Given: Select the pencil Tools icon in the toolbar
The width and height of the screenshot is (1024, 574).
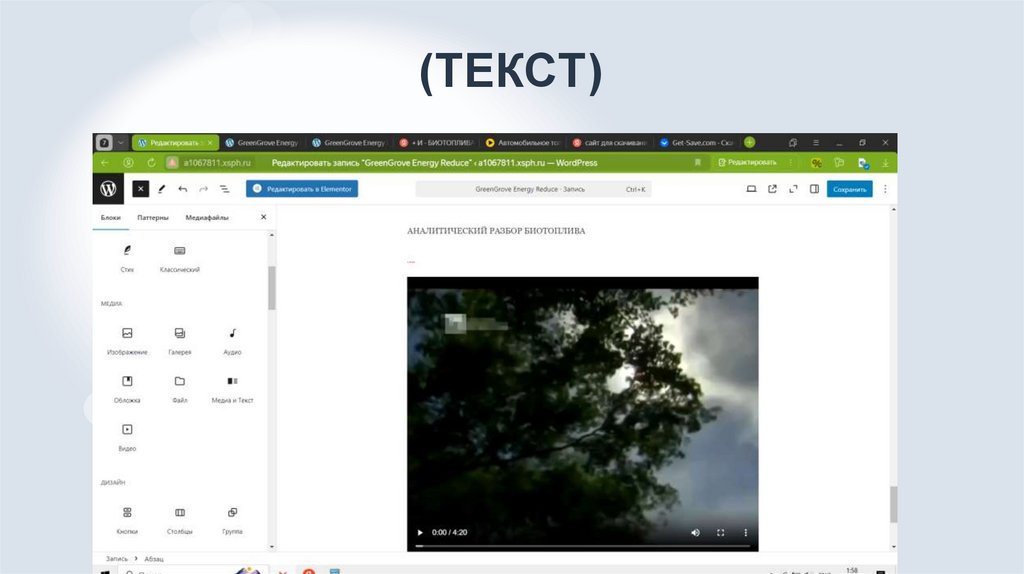Looking at the screenshot, I should 161,189.
